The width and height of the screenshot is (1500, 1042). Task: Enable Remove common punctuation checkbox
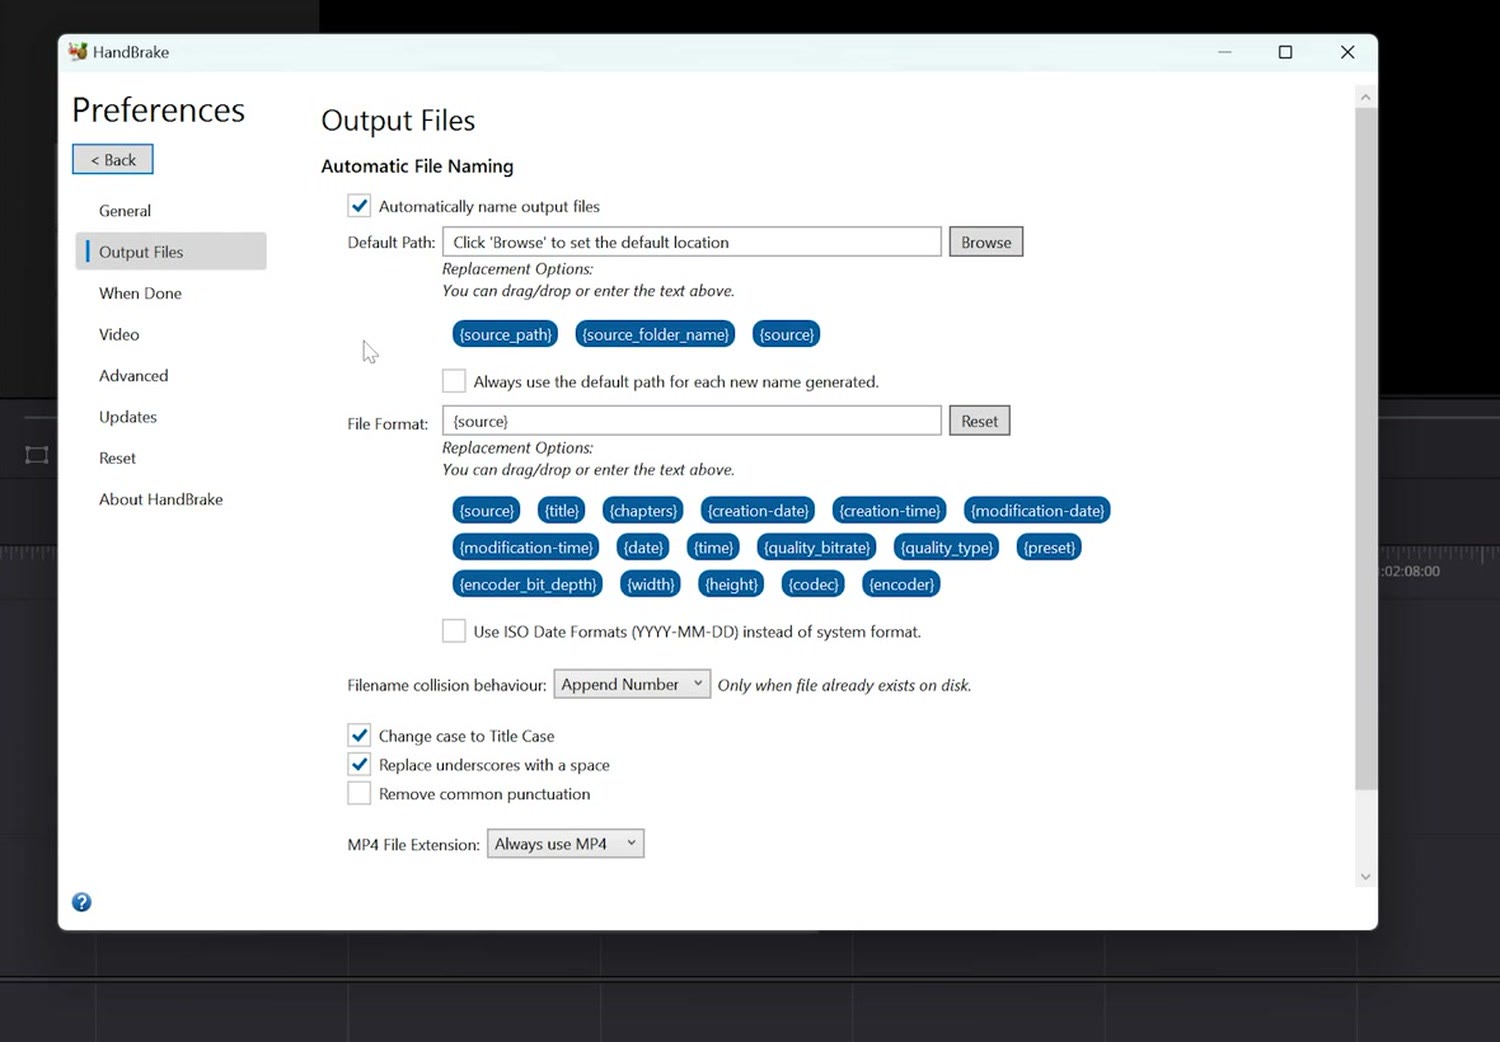pos(359,793)
